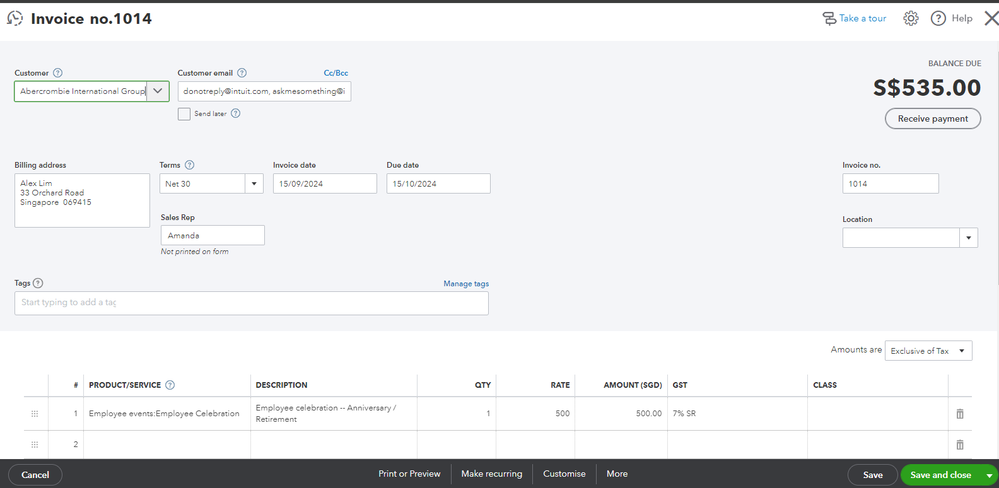Click the Cancel button
999x488 pixels.
pyautogui.click(x=35, y=475)
